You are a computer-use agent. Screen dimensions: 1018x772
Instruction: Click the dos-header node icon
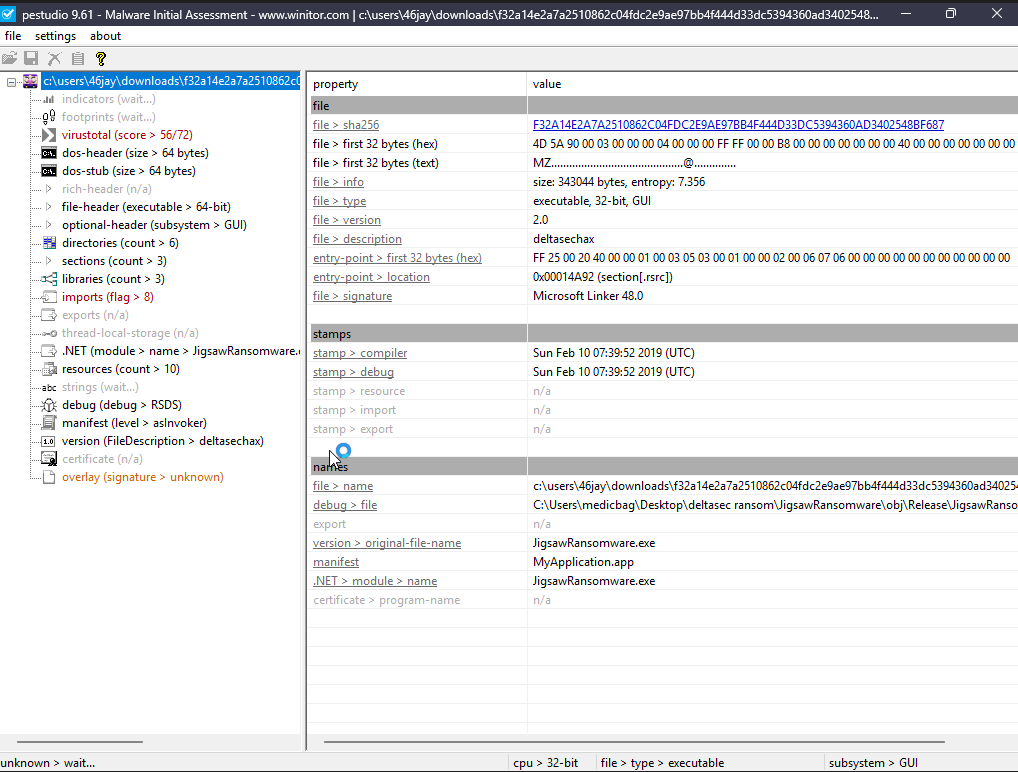[49, 153]
